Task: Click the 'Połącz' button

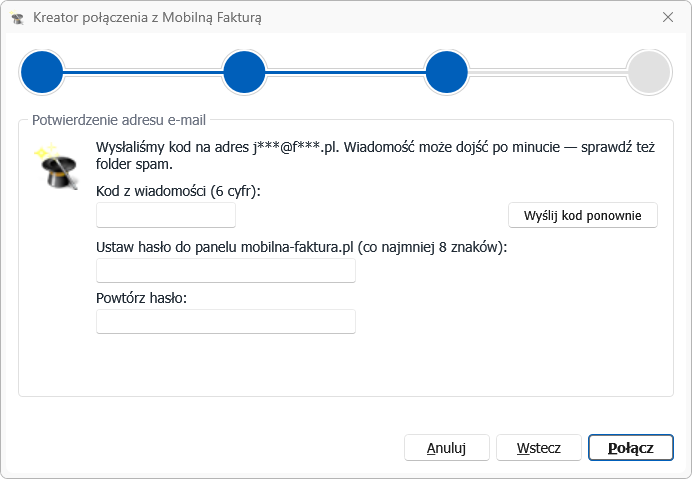Action: (631, 448)
